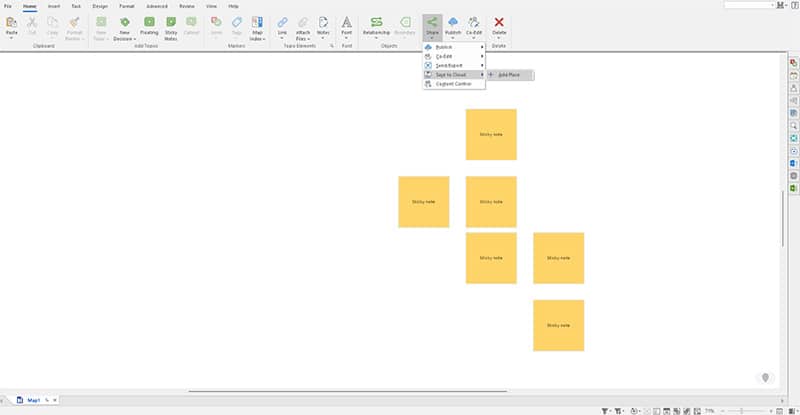The height and width of the screenshot is (415, 800).
Task: Open the Design ribbon tab
Action: pyautogui.click(x=100, y=6)
